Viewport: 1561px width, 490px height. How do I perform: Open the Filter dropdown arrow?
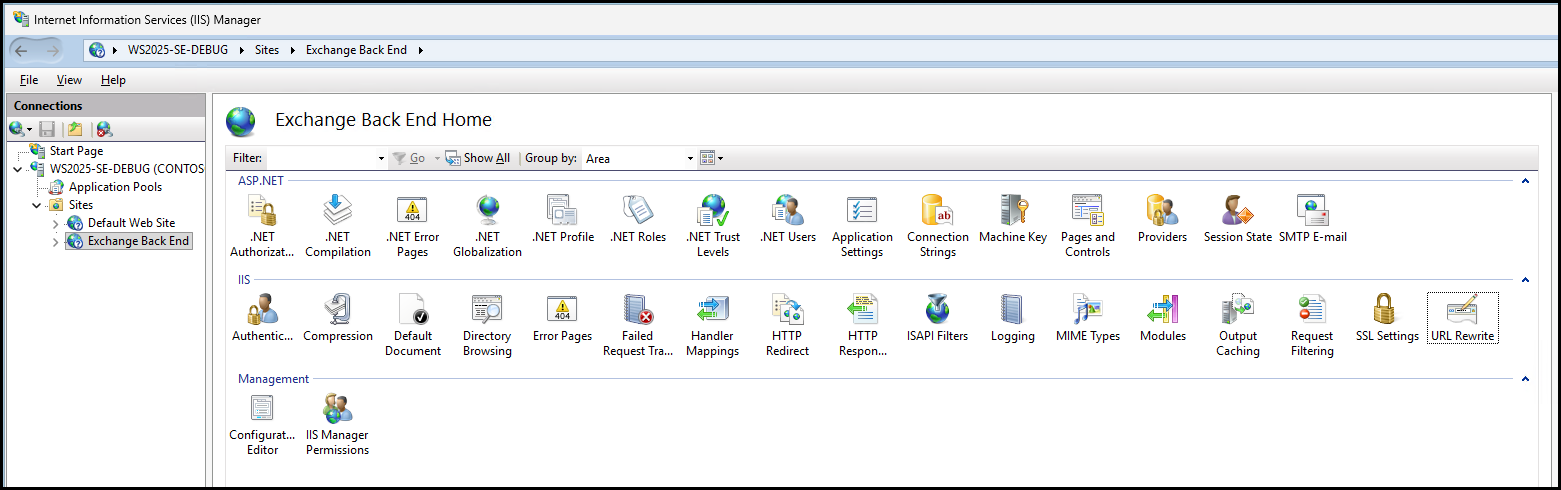pos(381,158)
